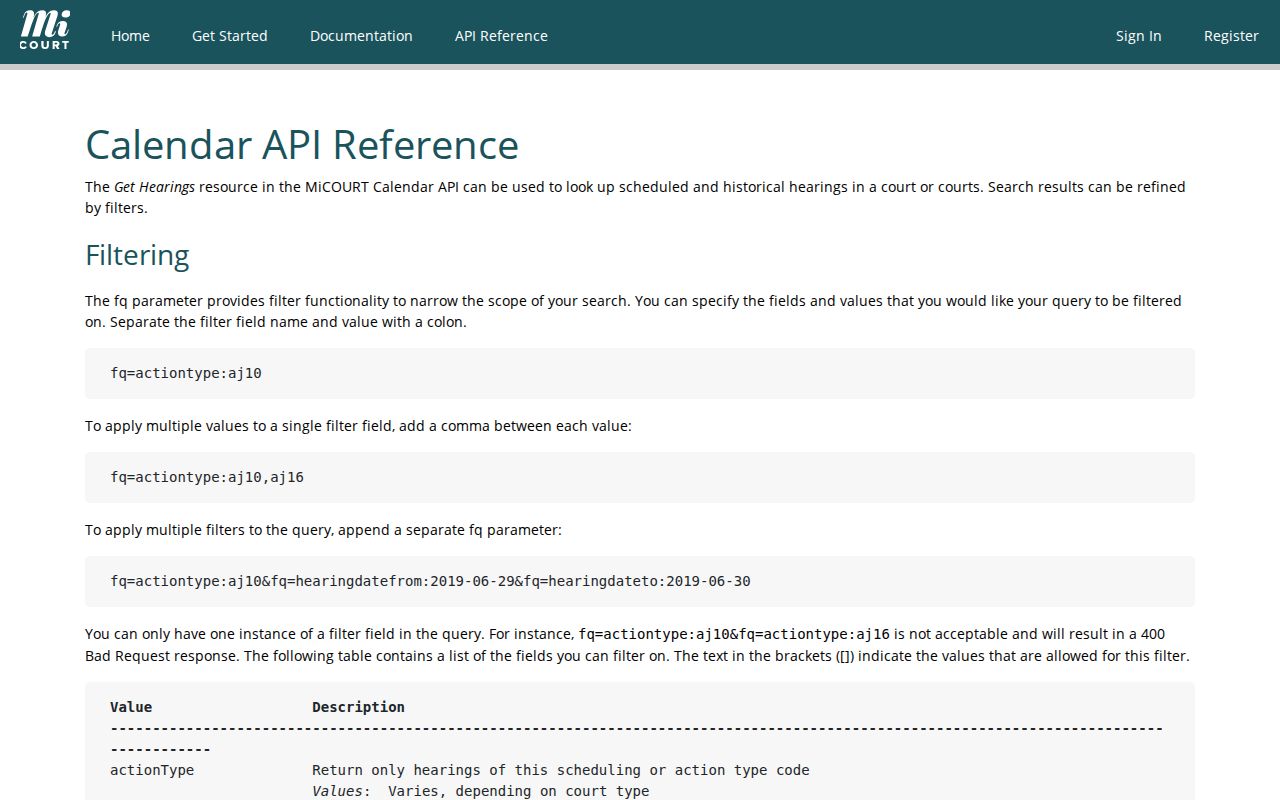Click the actionType table entry
Image resolution: width=1280 pixels, height=800 pixels.
coord(152,770)
